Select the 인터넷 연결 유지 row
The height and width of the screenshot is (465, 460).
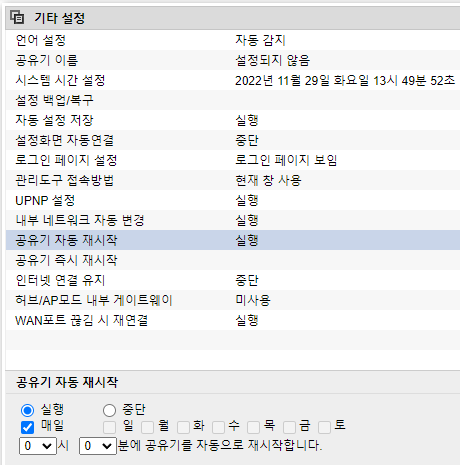pyautogui.click(x=233, y=280)
